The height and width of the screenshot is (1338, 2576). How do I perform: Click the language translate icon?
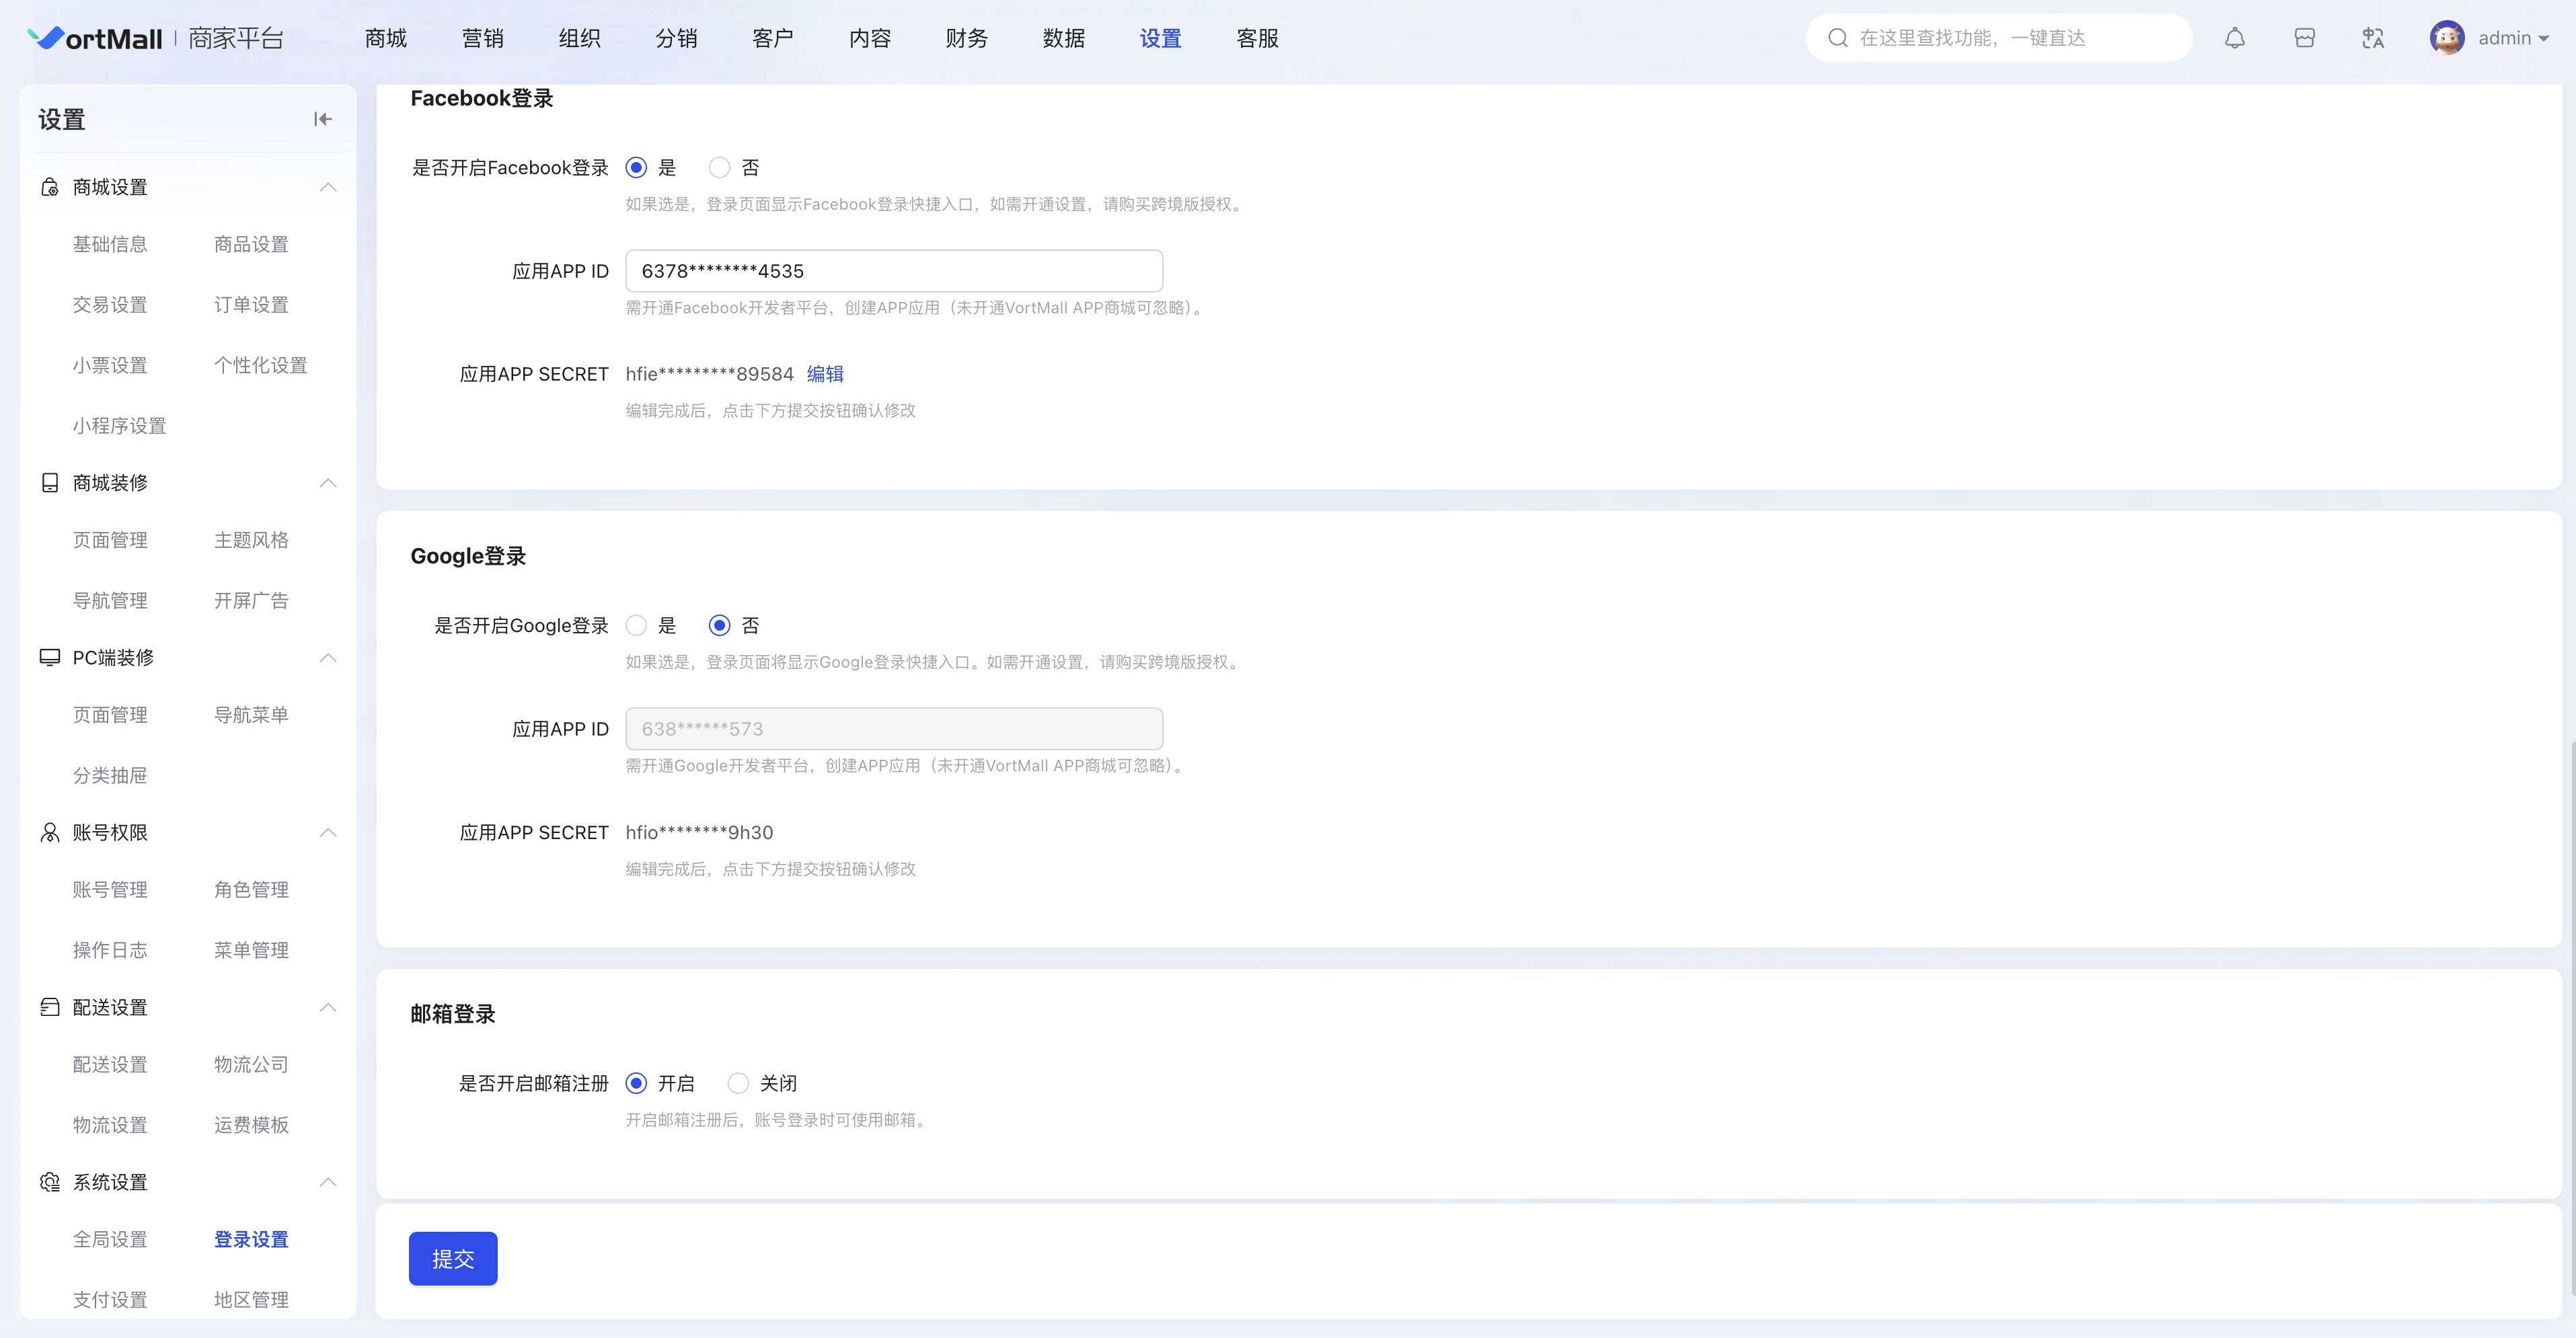[x=2373, y=38]
